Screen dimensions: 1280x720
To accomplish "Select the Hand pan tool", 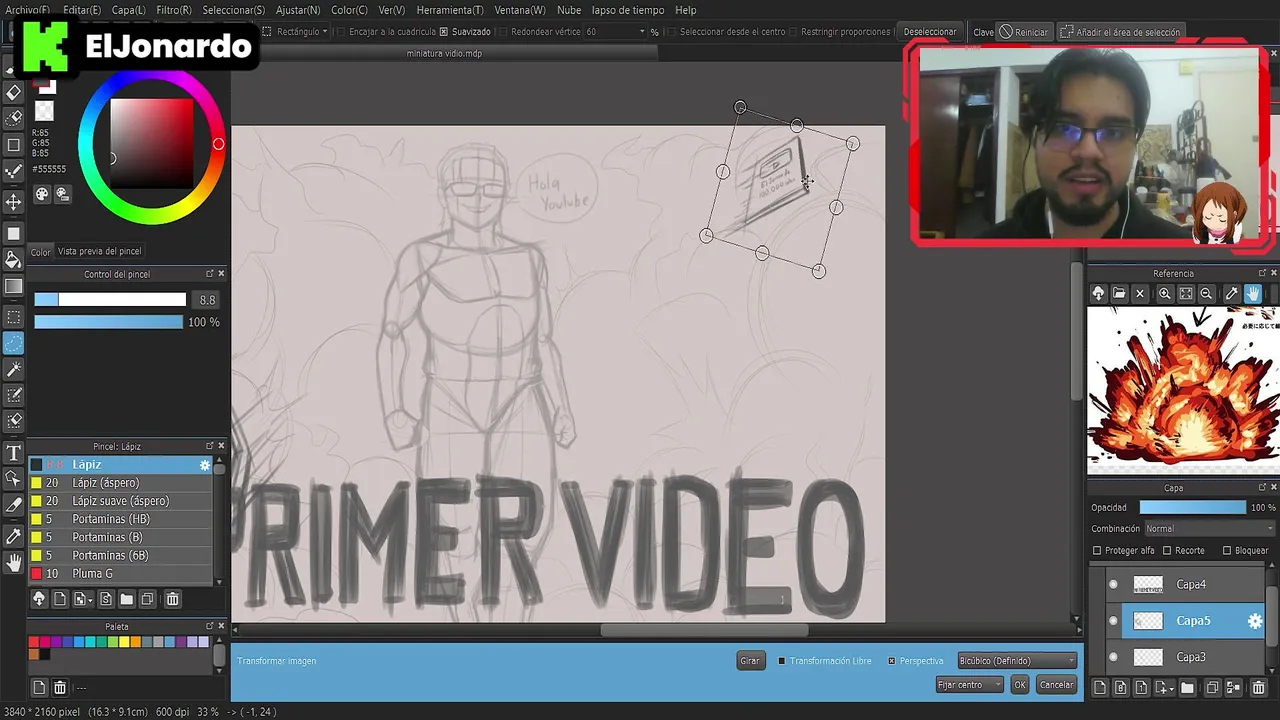I will pos(14,563).
